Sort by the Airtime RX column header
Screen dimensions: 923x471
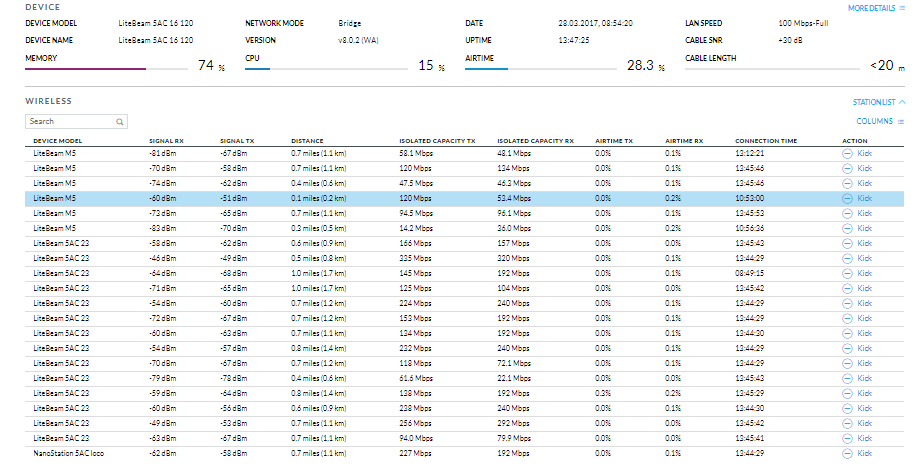684,141
